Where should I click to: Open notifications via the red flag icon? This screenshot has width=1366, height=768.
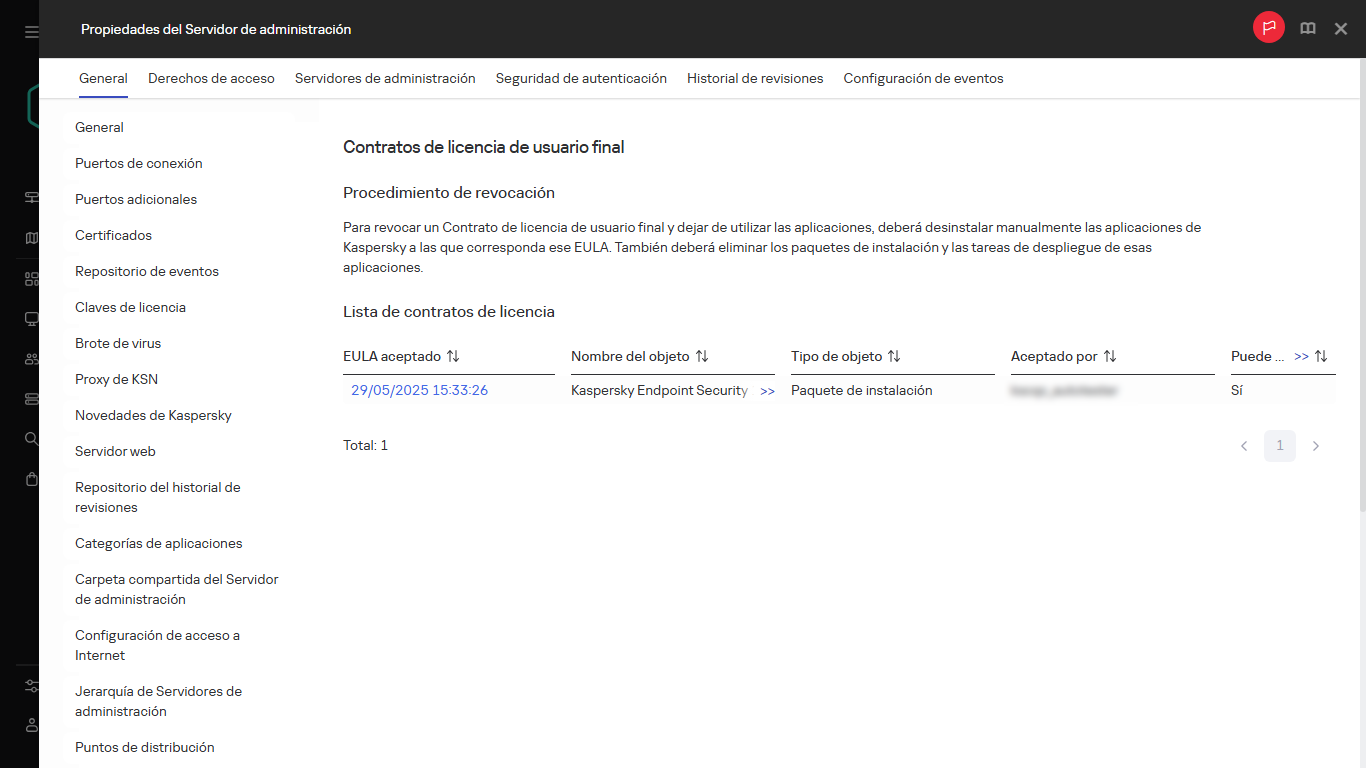coord(1268,28)
